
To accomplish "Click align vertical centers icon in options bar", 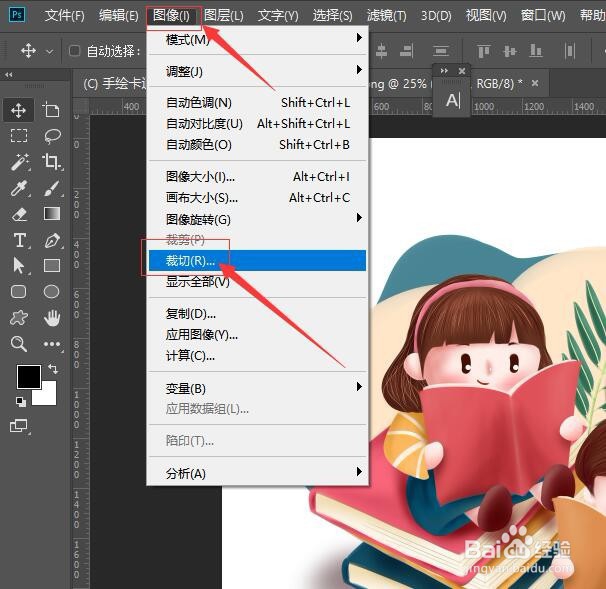I will click(x=510, y=51).
